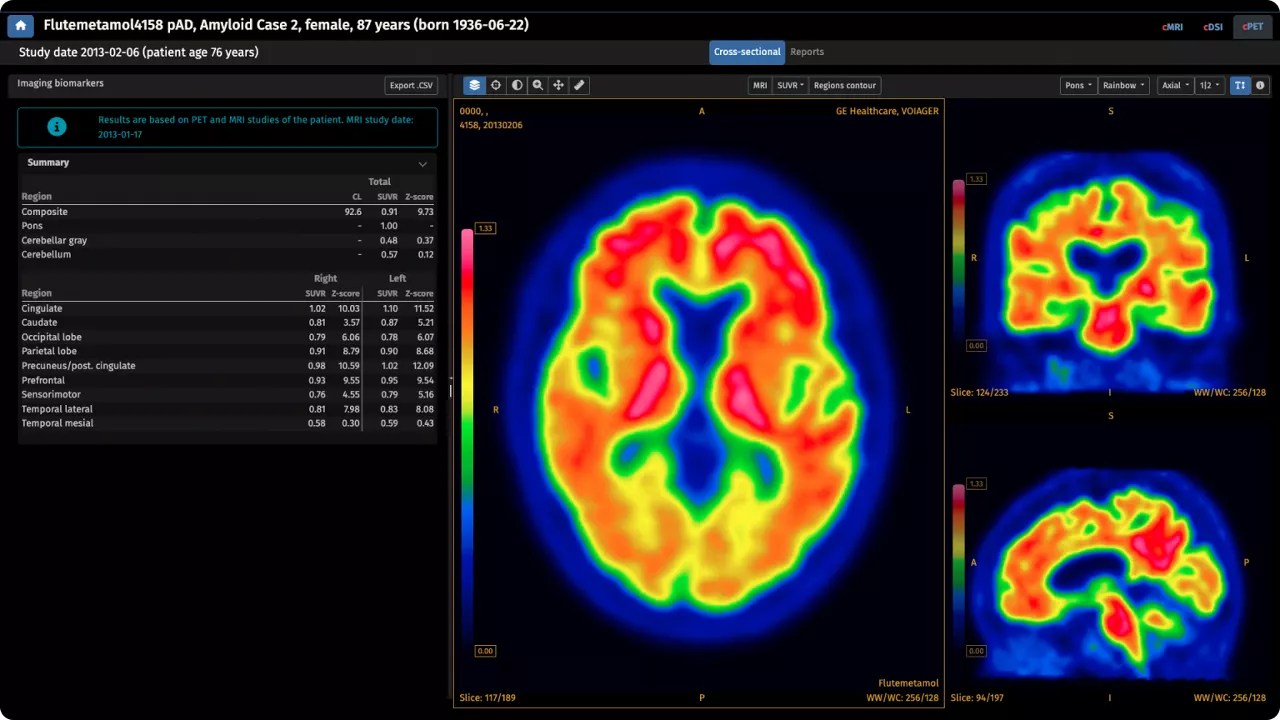Screen dimensions: 1280x720
Task: Click the Composite row in summary table
Action: click(227, 212)
